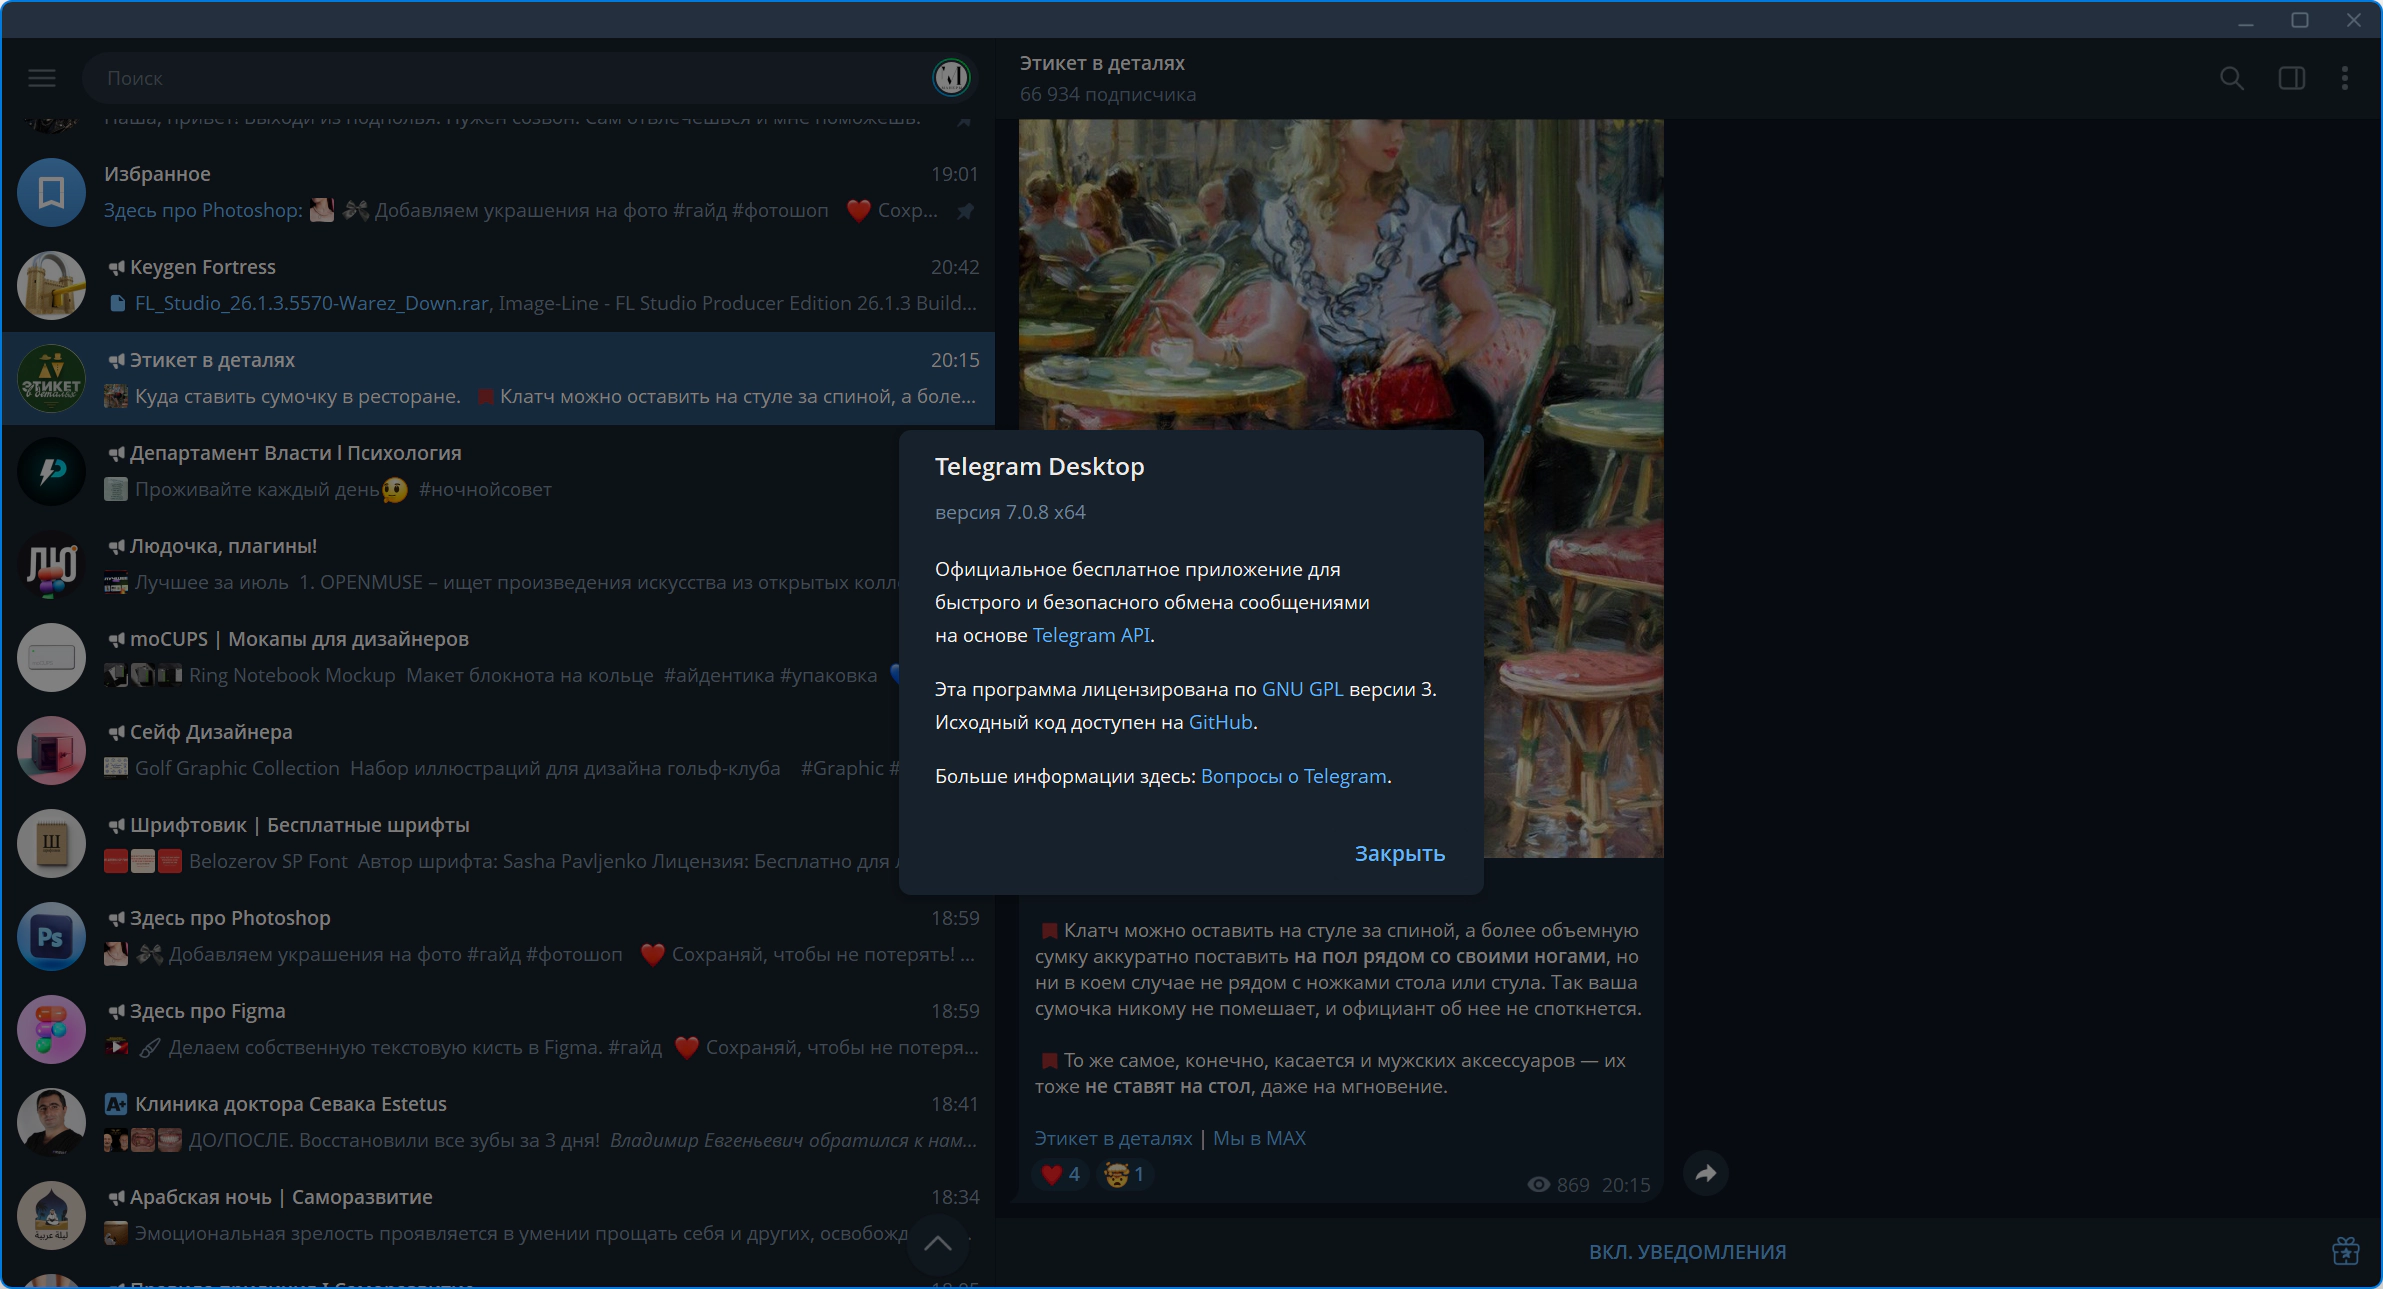Click the Департамент Власти channel avatar
2383x1289 pixels.
click(x=52, y=471)
